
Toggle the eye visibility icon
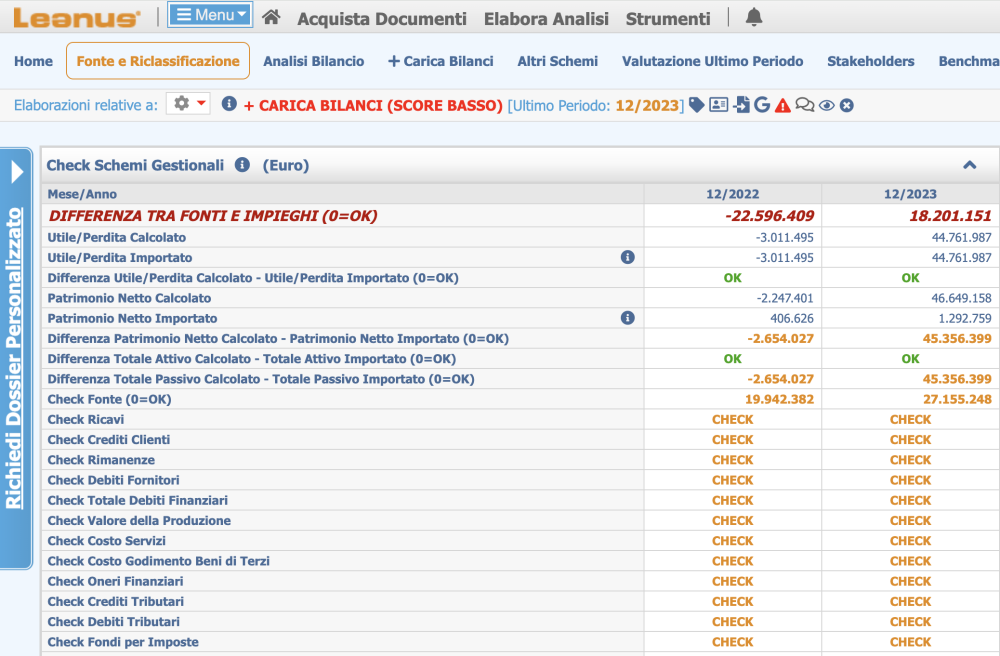(x=826, y=105)
